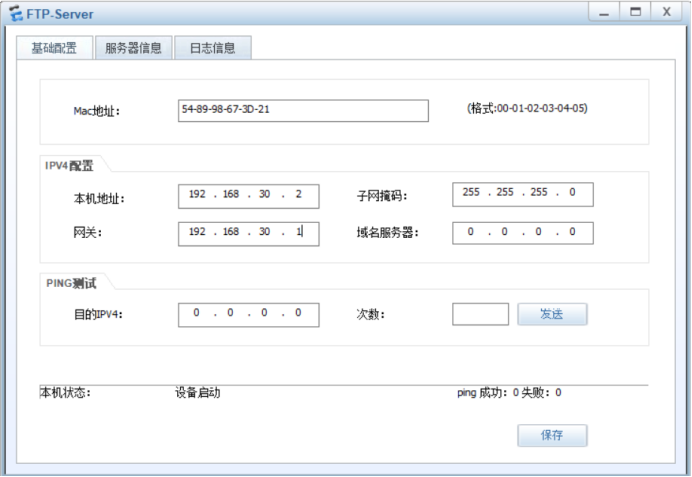Click the 目的IPV4 address field
This screenshot has width=692, height=477.
click(248, 315)
